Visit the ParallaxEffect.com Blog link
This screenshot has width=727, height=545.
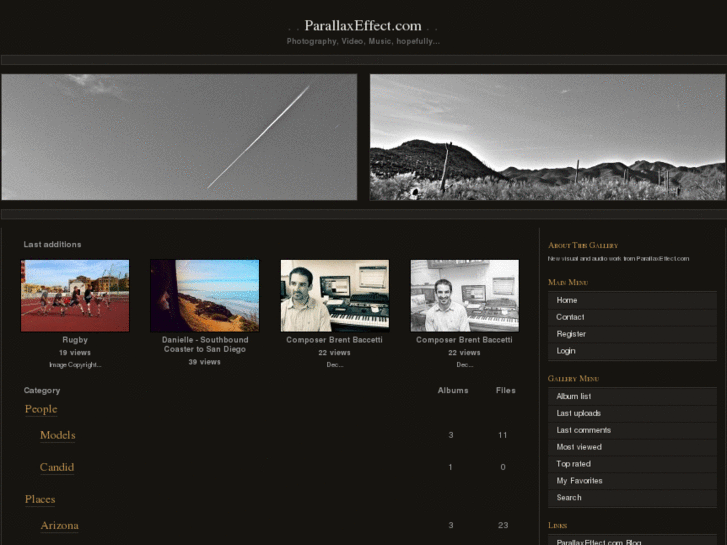(x=632, y=541)
